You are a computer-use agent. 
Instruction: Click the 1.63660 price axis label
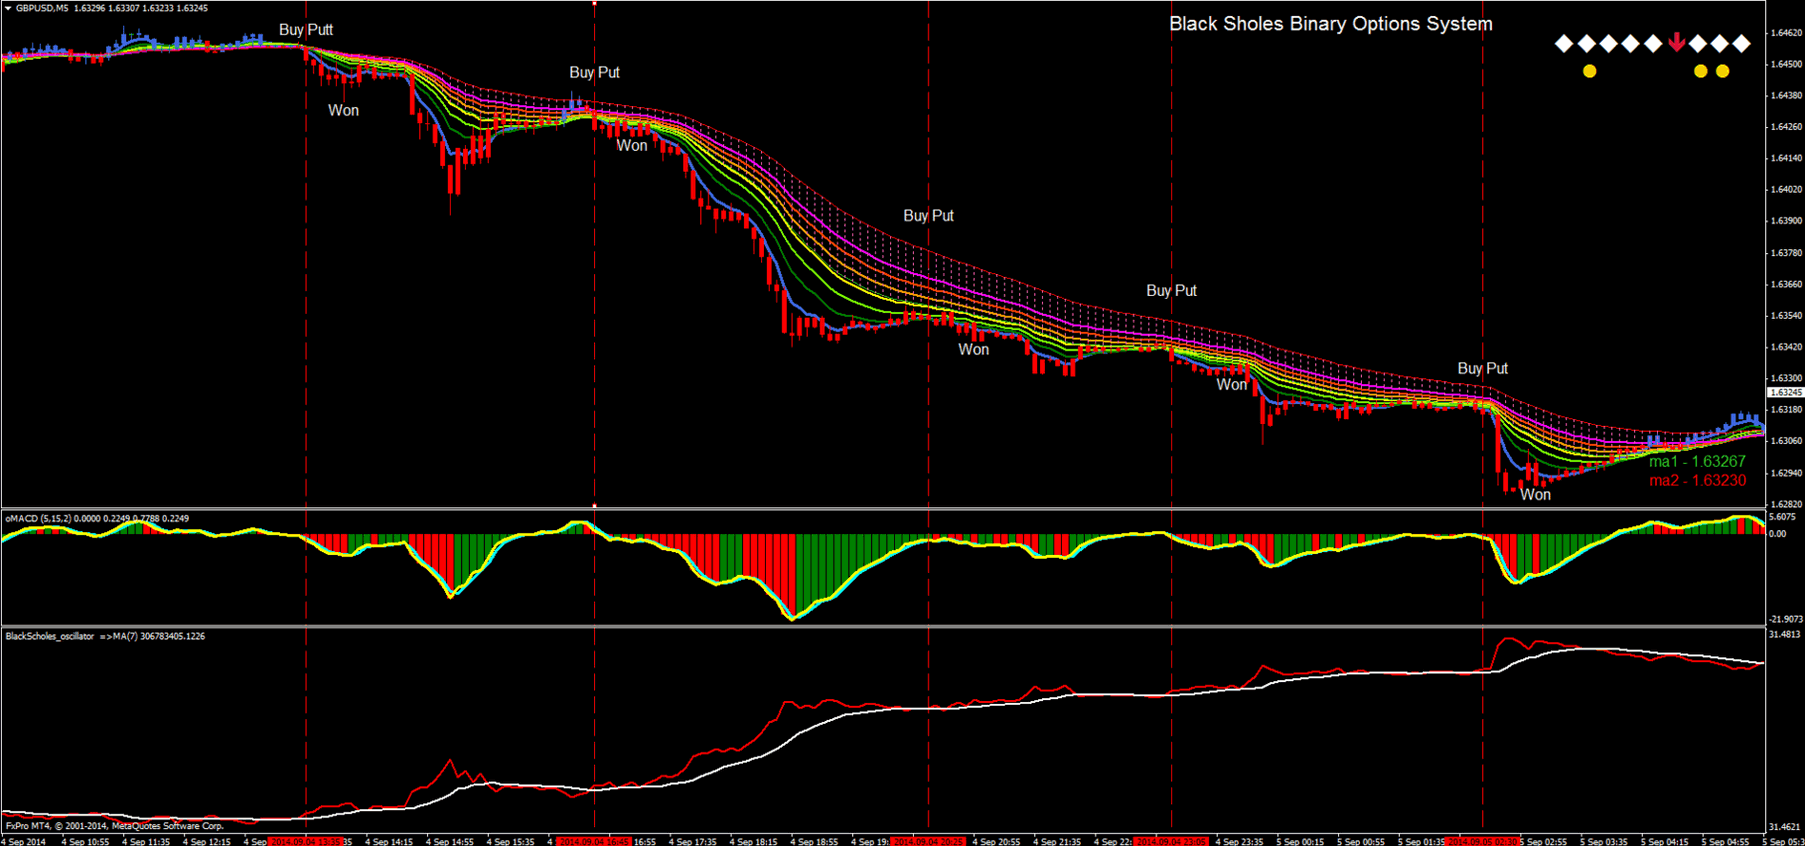(x=1786, y=284)
